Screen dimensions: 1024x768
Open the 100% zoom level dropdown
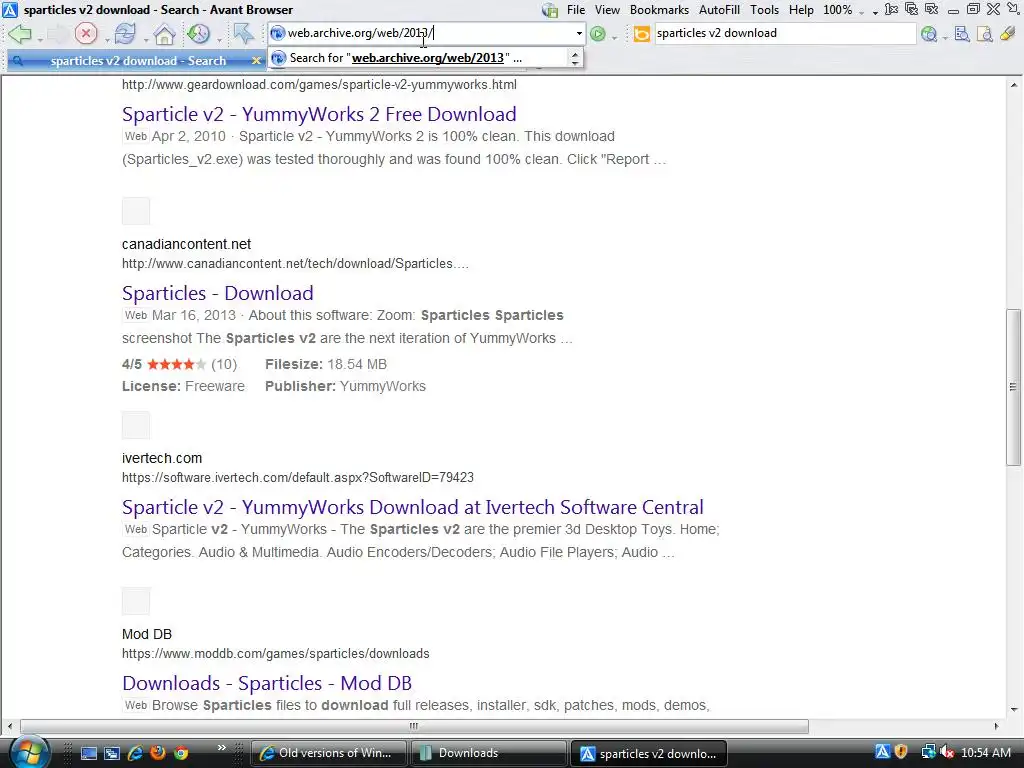843,10
